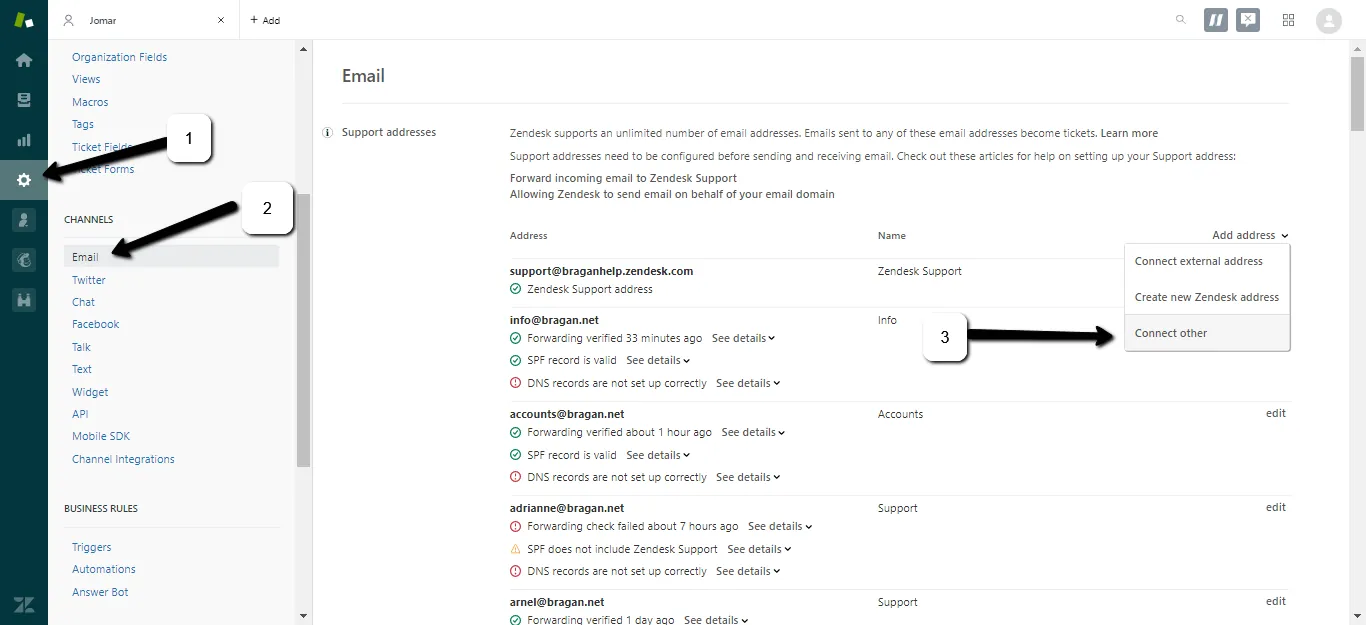Viewport: 1366px width, 625px height.
Task: Open the sidebar app icon below the gear
Action: pos(24,220)
